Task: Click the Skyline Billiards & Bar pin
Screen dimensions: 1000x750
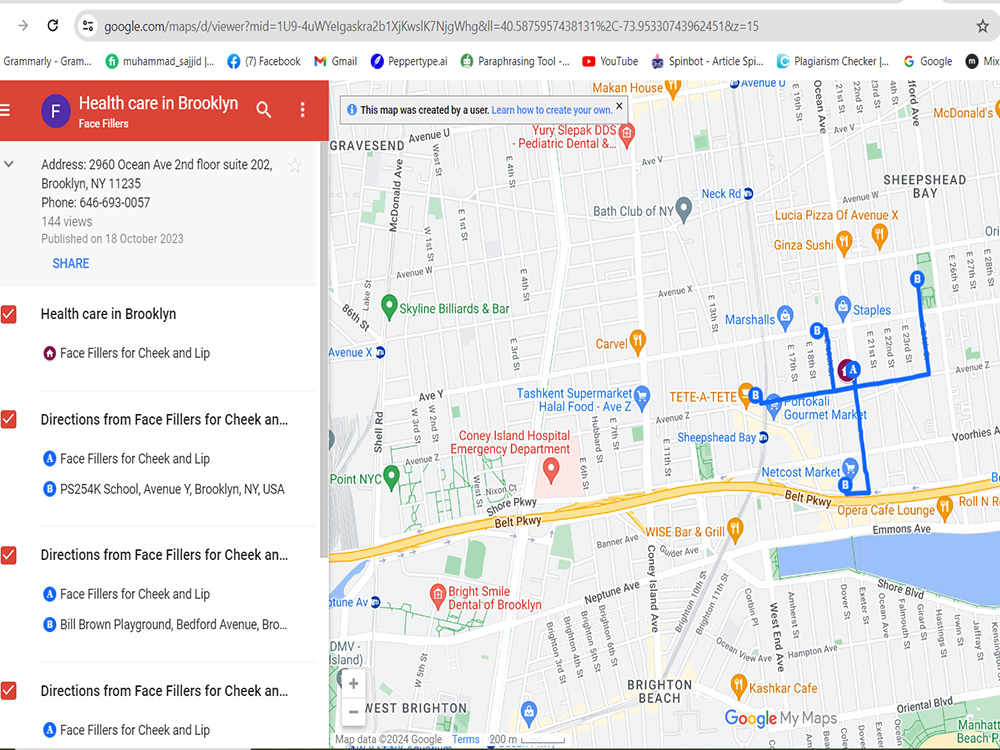Action: [x=389, y=307]
